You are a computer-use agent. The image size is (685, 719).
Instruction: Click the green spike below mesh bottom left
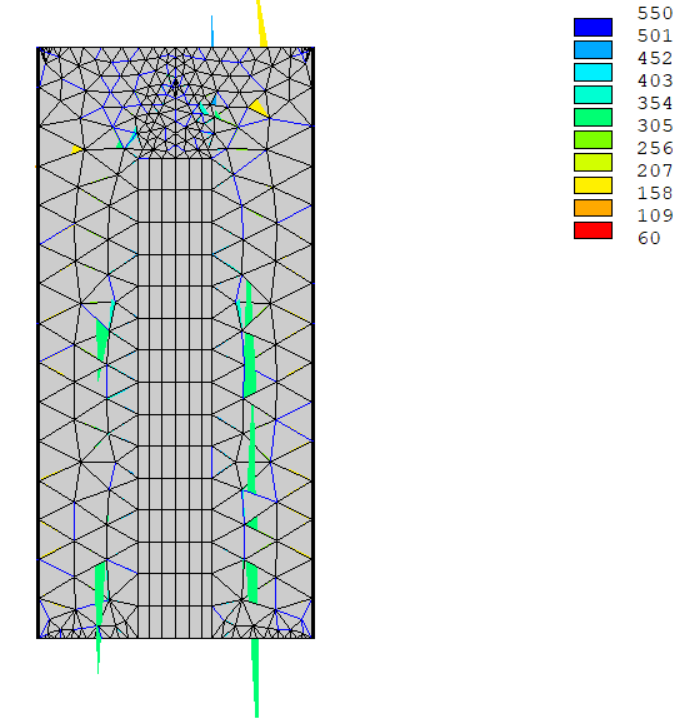(x=98, y=652)
